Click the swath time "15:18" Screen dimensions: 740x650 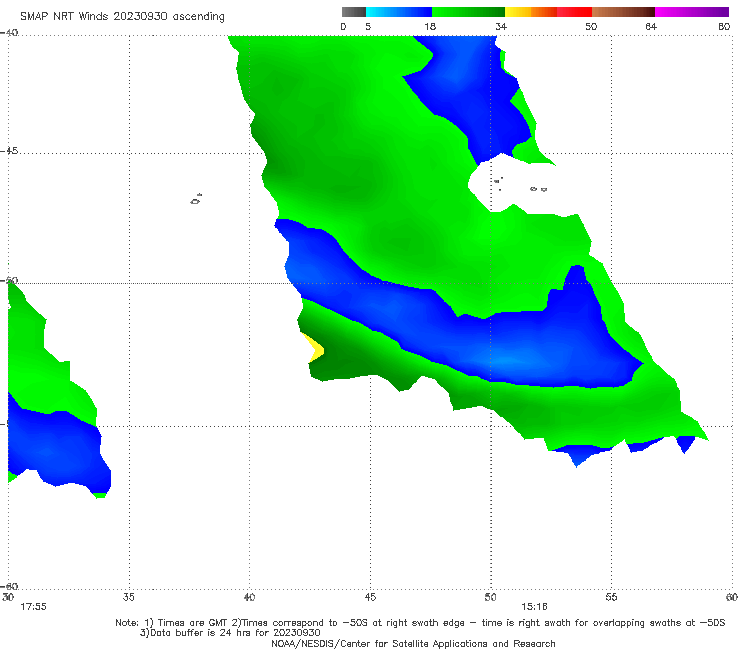[x=534, y=607]
